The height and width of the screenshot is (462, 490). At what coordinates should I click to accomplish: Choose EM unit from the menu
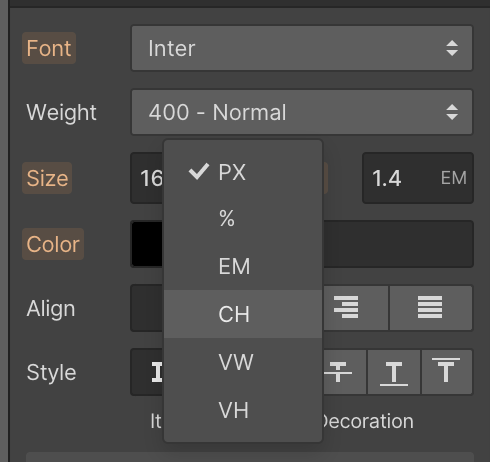(x=243, y=266)
